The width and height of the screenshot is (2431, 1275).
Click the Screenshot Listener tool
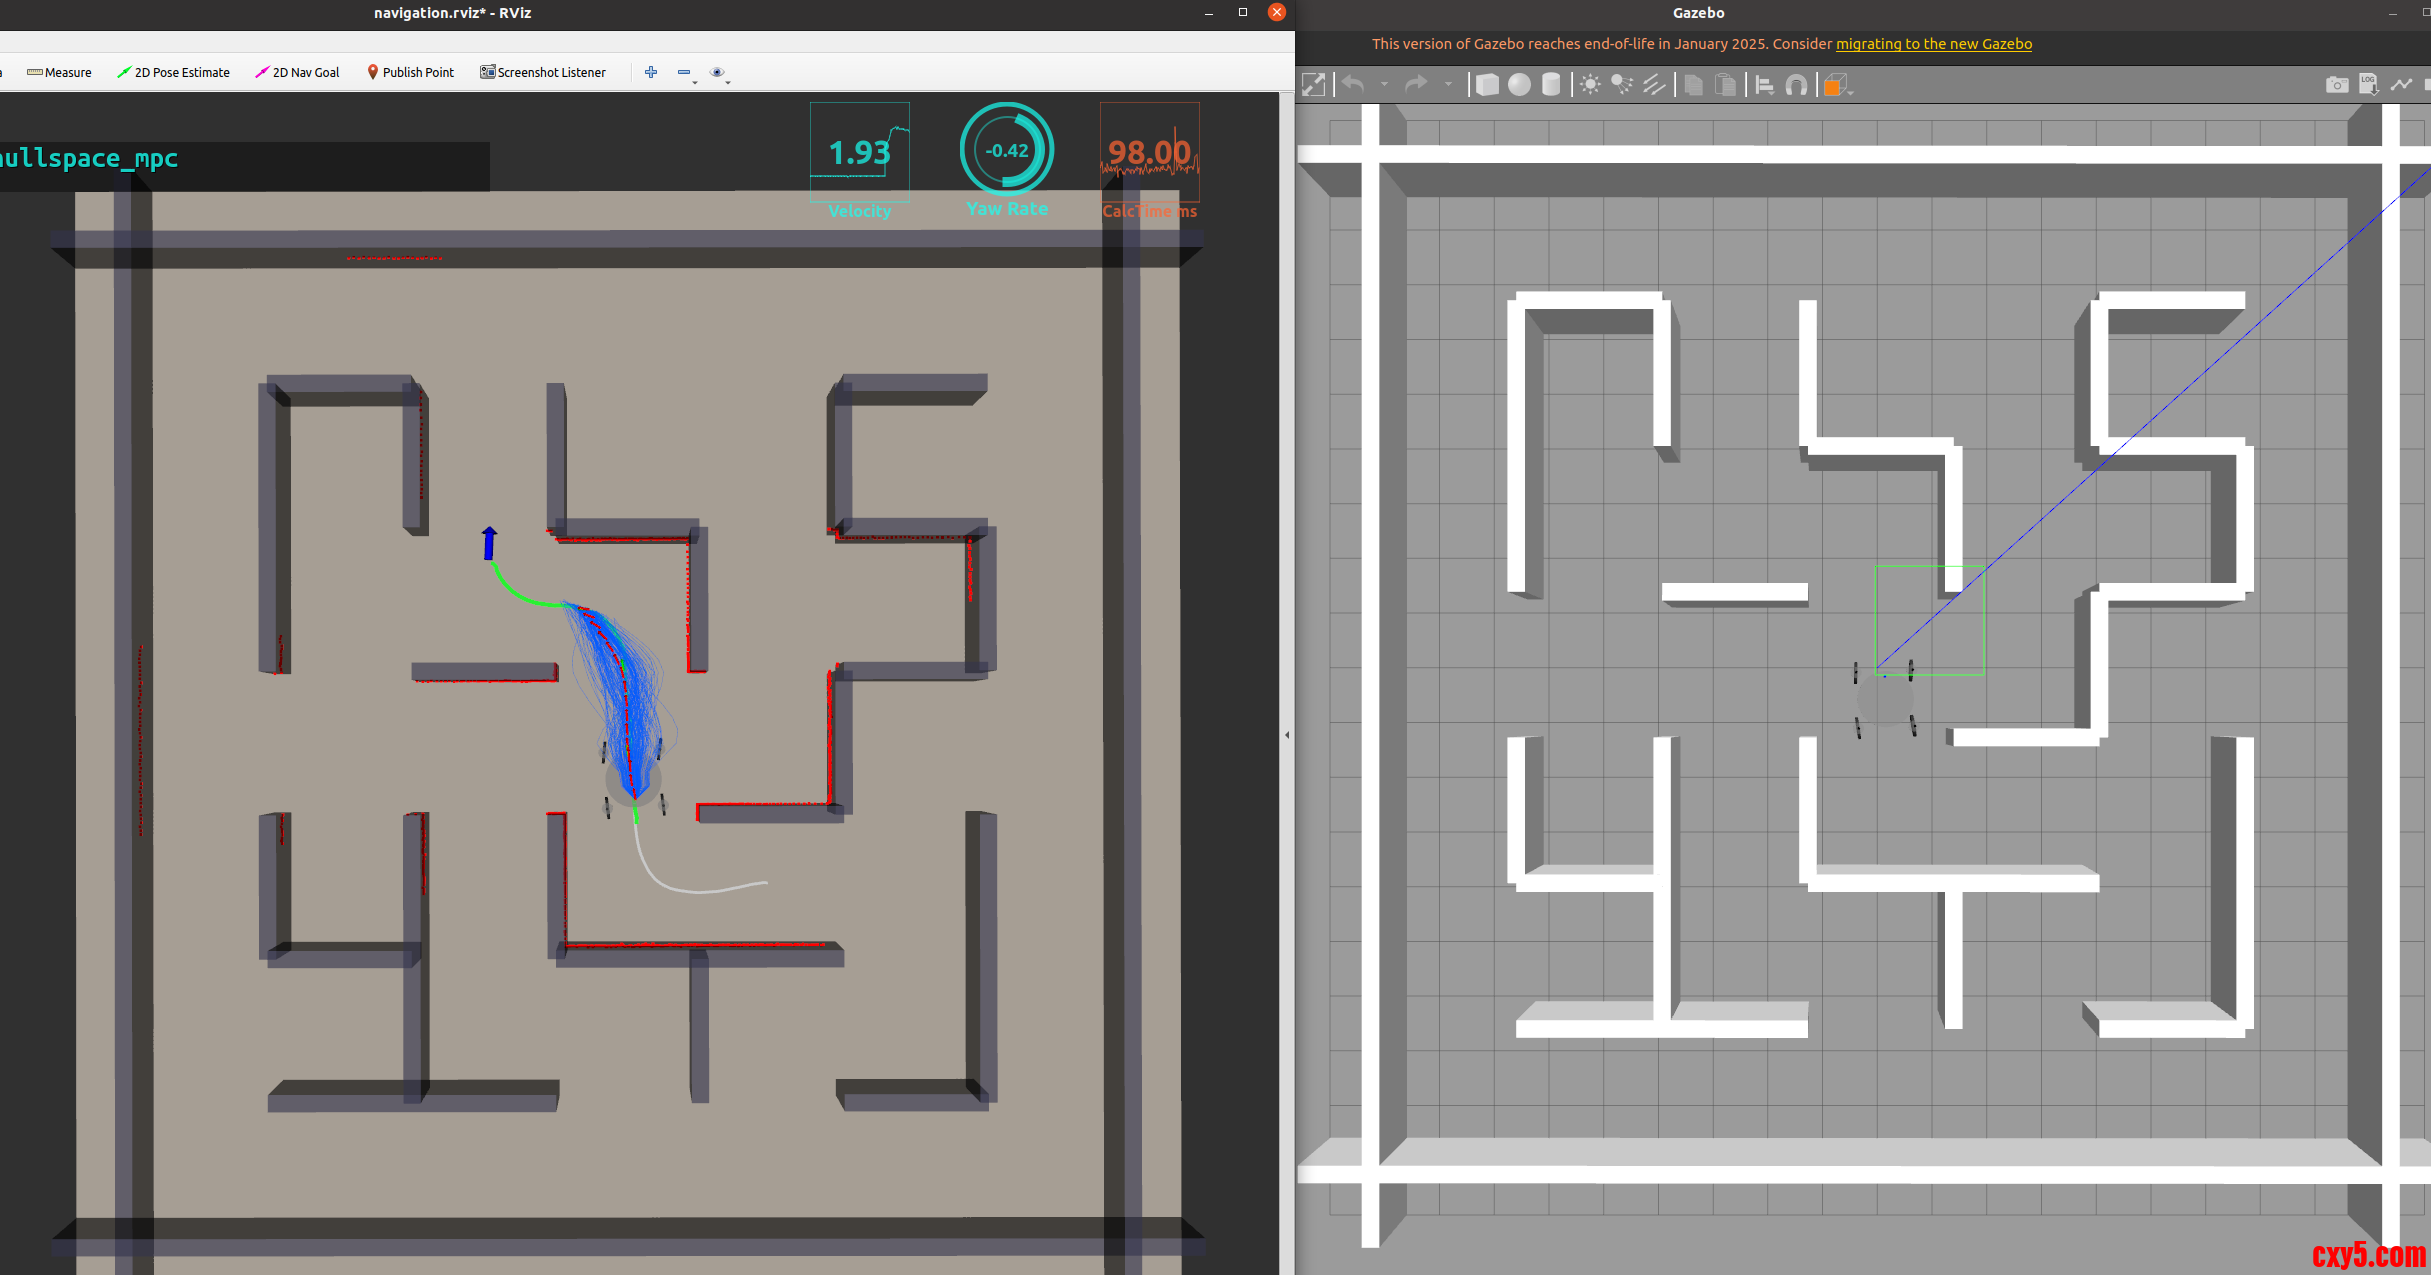[543, 72]
